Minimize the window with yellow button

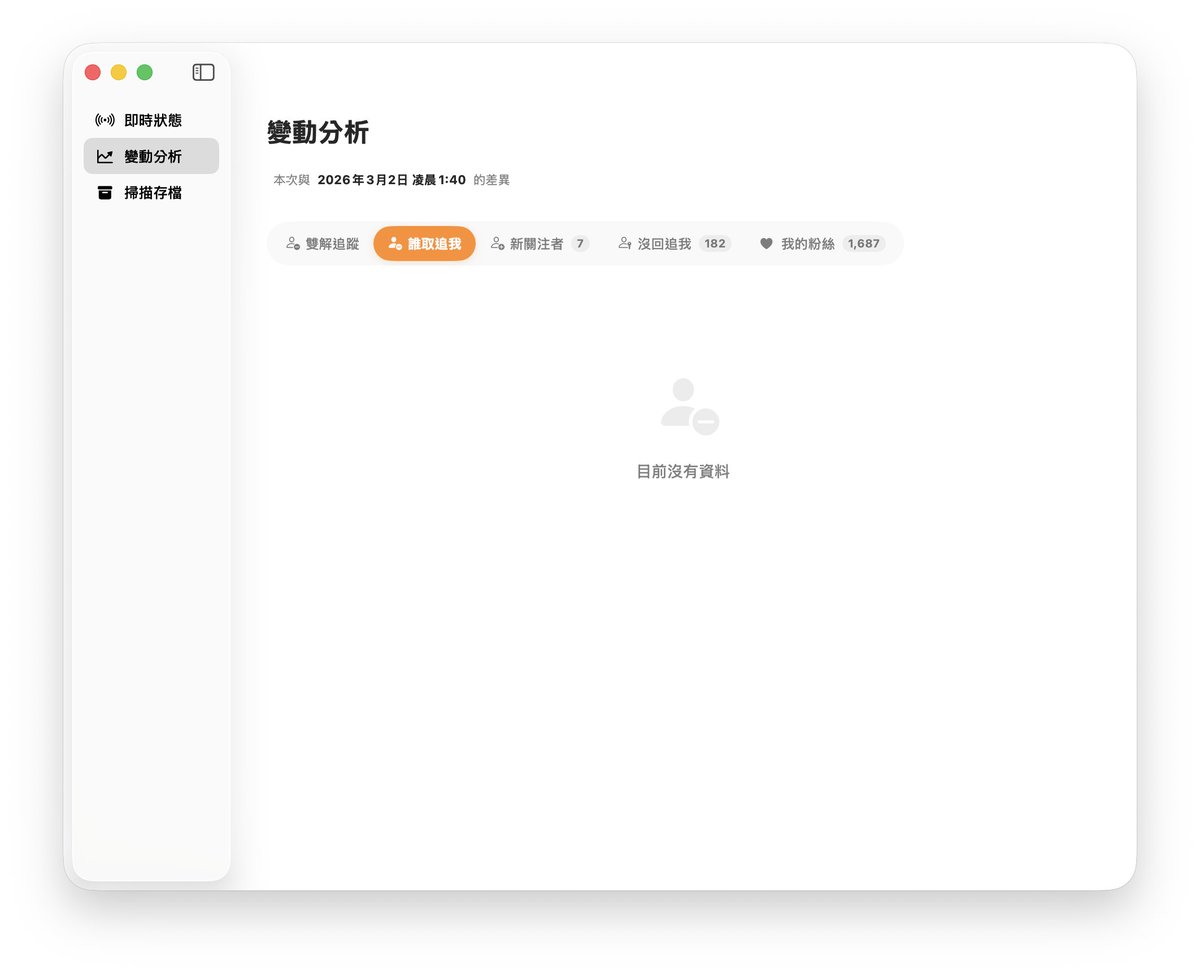[119, 72]
